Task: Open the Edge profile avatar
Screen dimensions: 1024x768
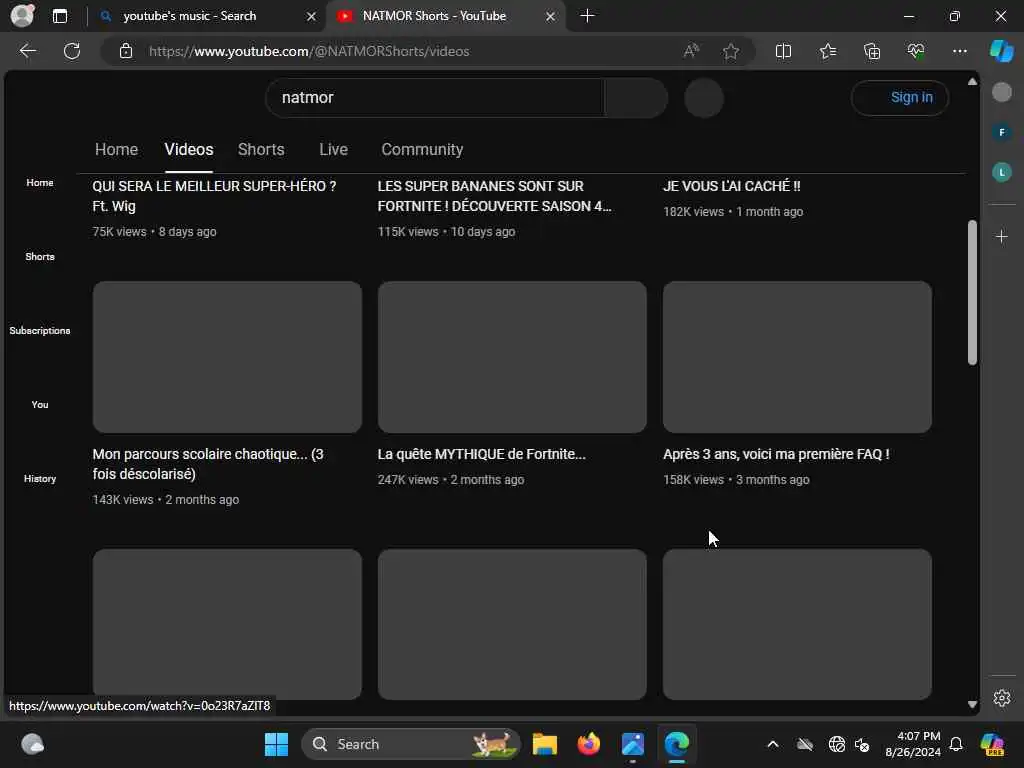Action: click(x=22, y=16)
